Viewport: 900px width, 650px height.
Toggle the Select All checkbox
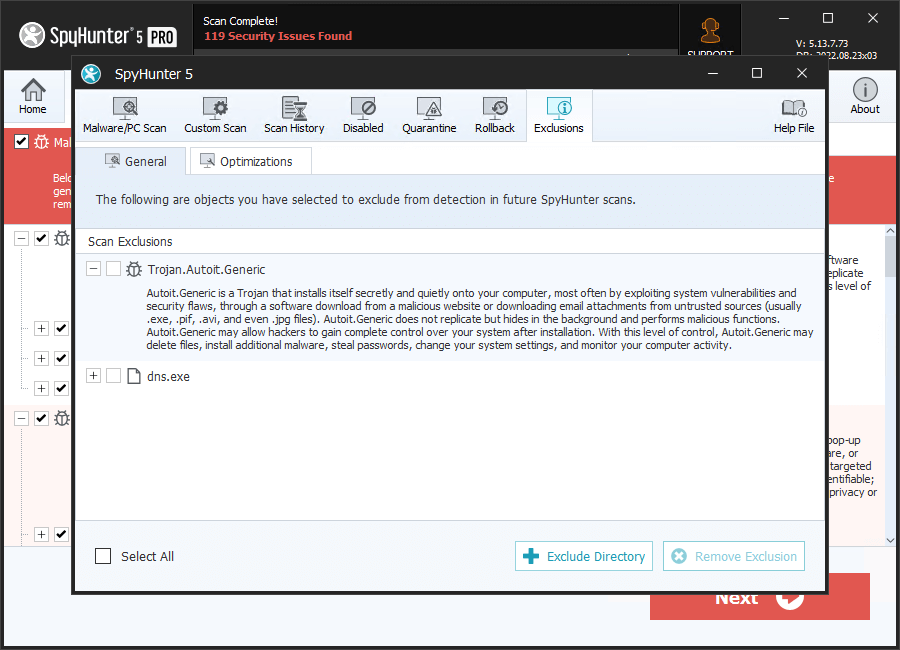(x=103, y=556)
